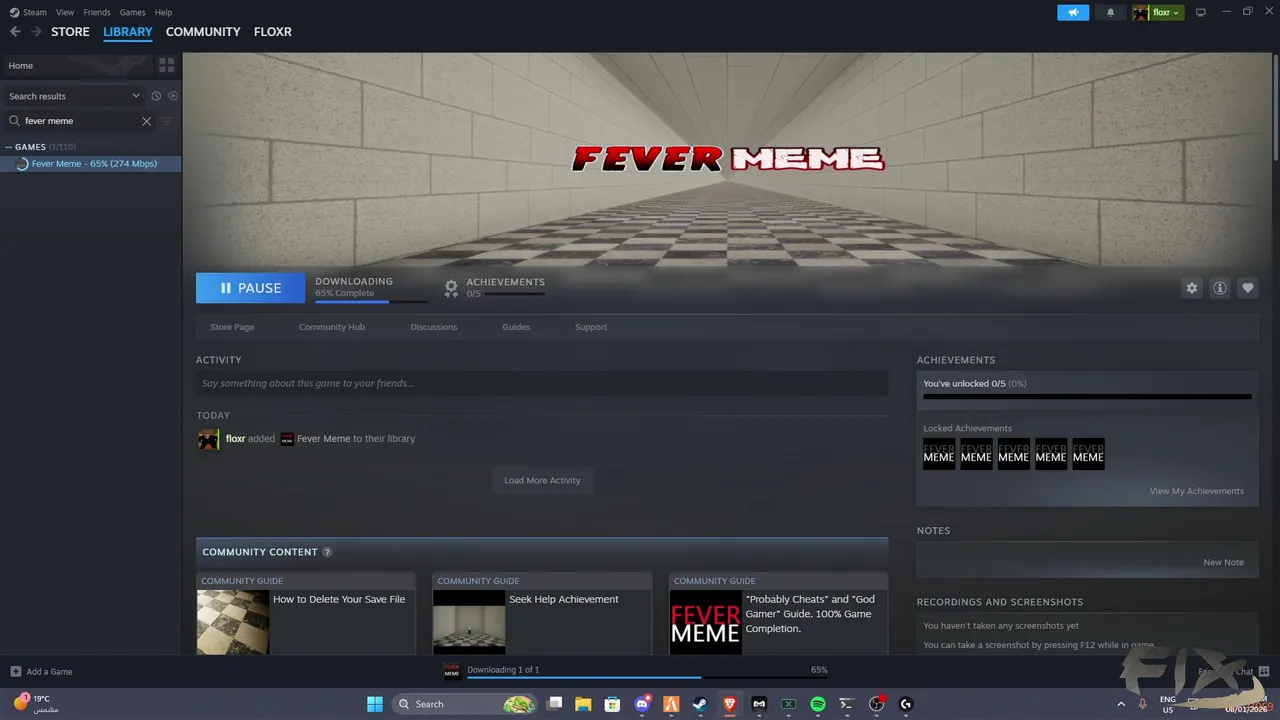Click first locked achievement icon
Image resolution: width=1280 pixels, height=720 pixels.
pyautogui.click(x=939, y=454)
